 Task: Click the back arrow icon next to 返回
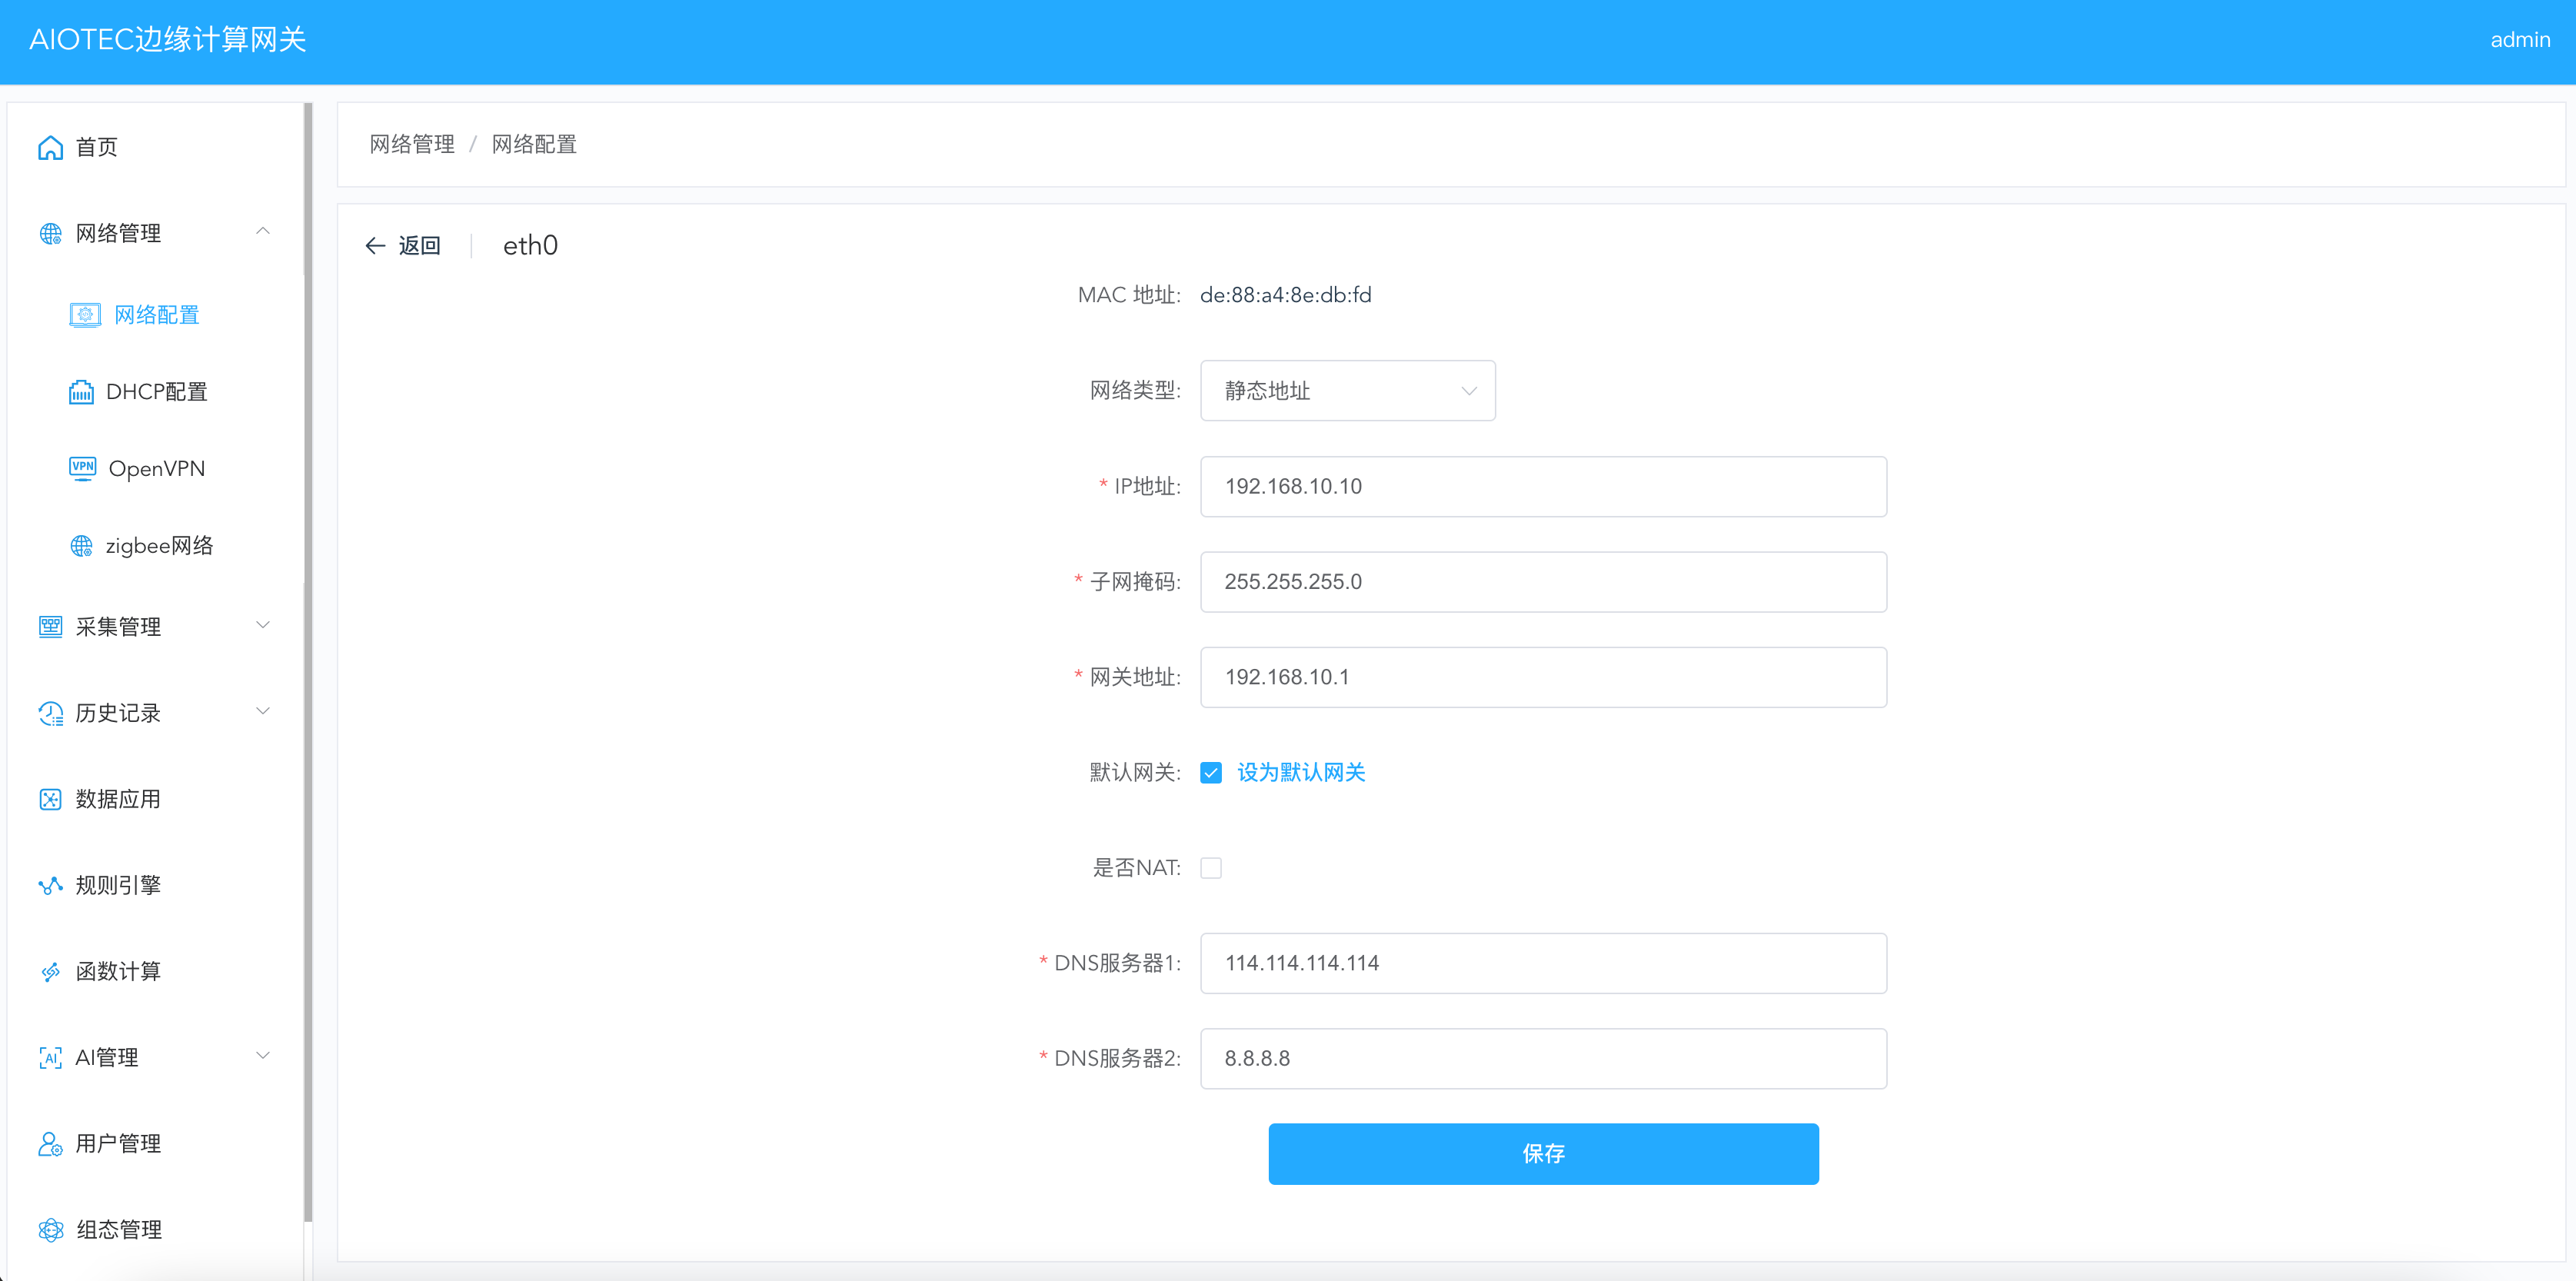tap(375, 246)
